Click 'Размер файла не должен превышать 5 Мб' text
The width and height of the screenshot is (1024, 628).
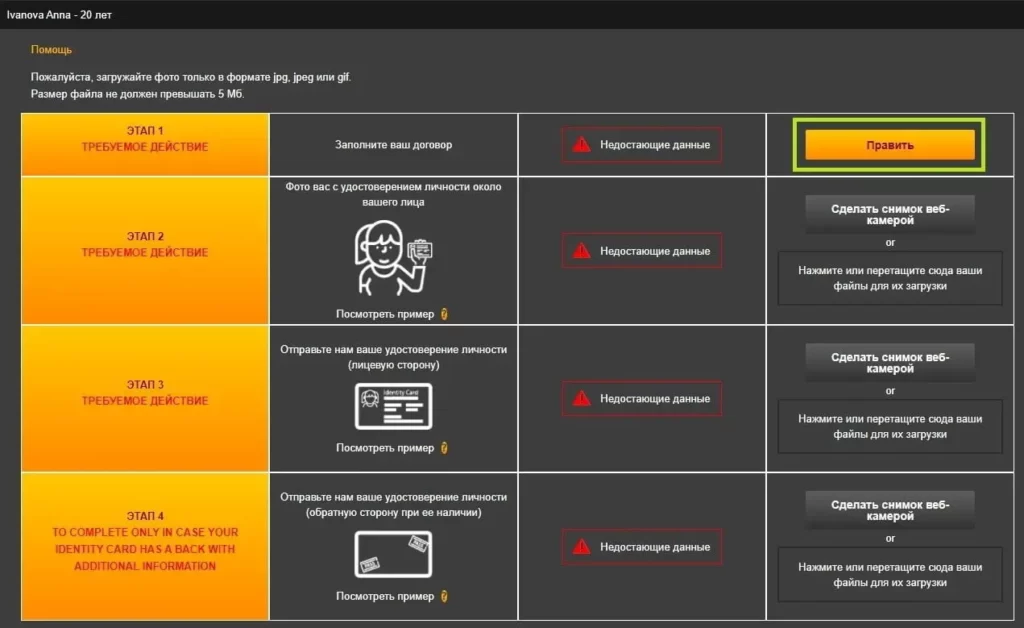137,94
